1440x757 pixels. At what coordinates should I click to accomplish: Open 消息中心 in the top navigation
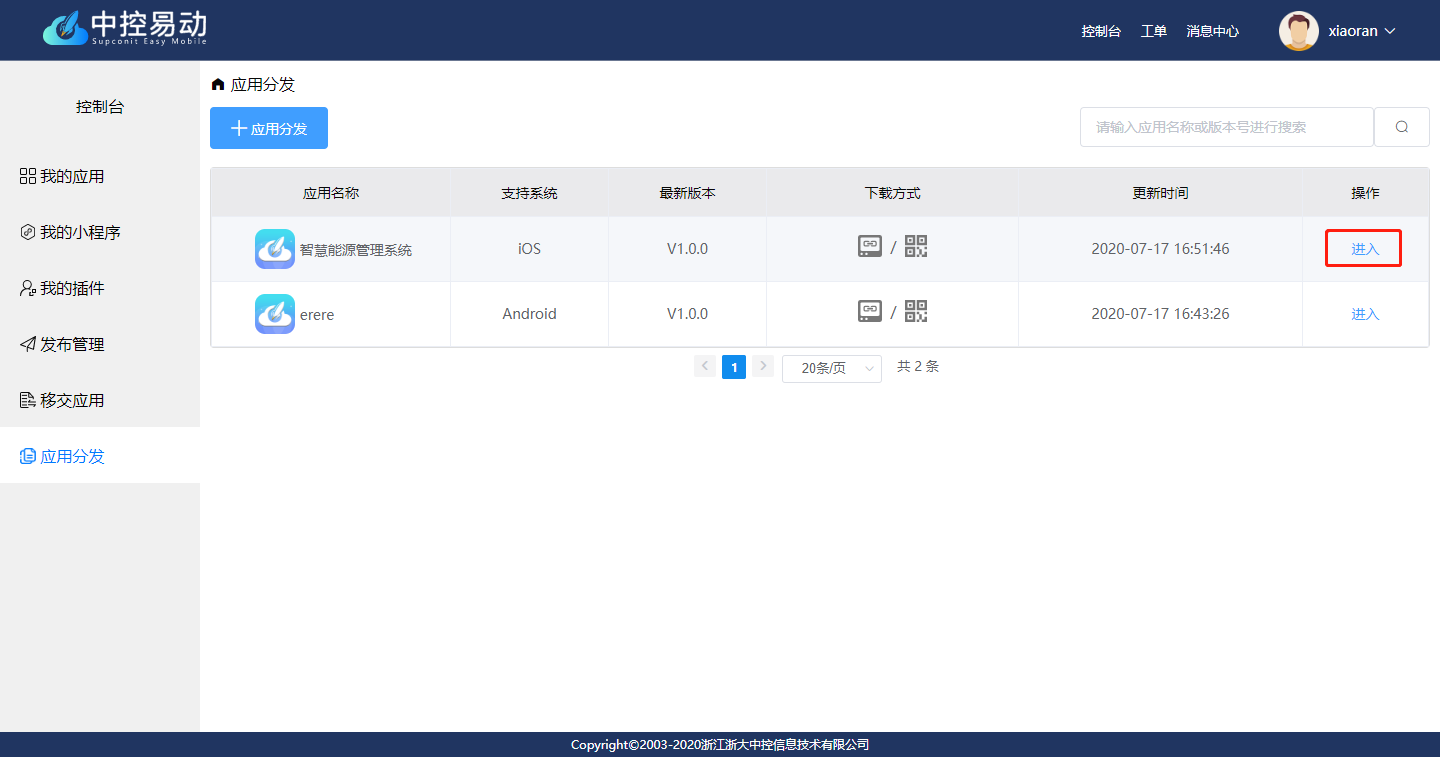pos(1212,31)
